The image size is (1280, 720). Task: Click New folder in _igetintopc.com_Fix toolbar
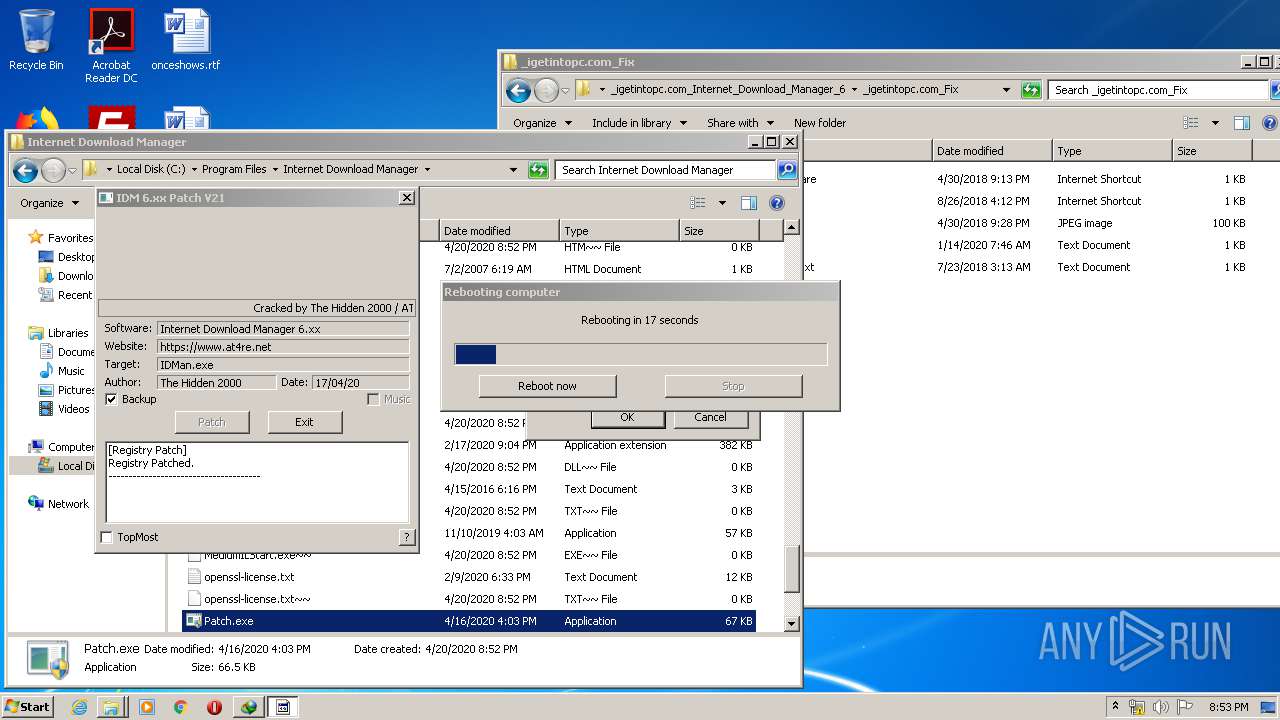820,123
